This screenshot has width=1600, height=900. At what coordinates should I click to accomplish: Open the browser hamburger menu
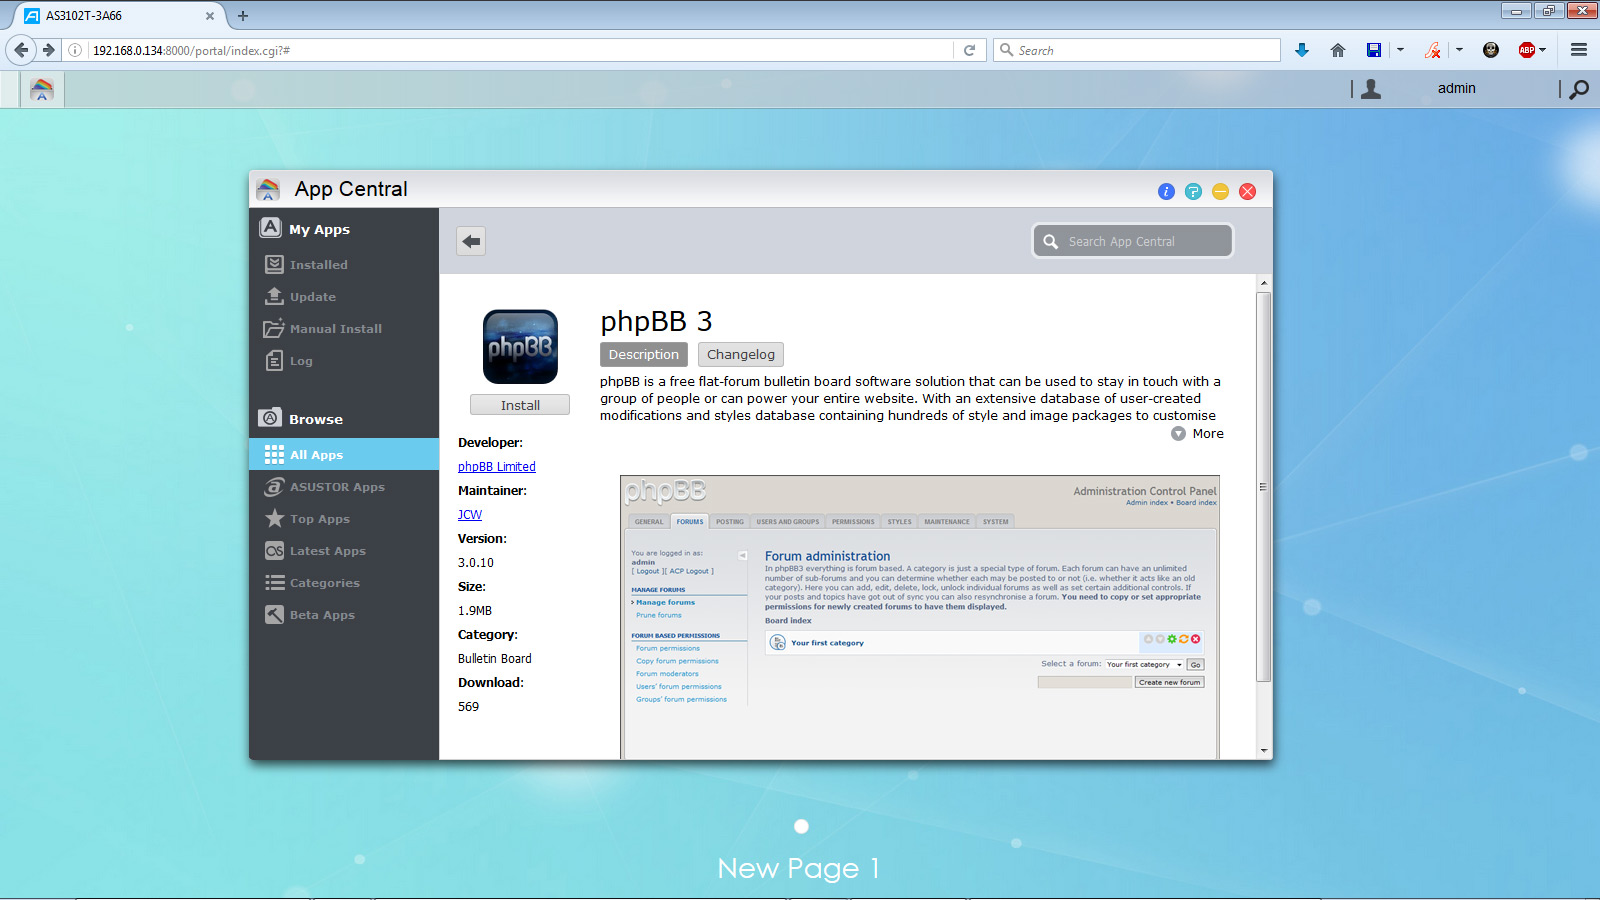click(x=1579, y=50)
